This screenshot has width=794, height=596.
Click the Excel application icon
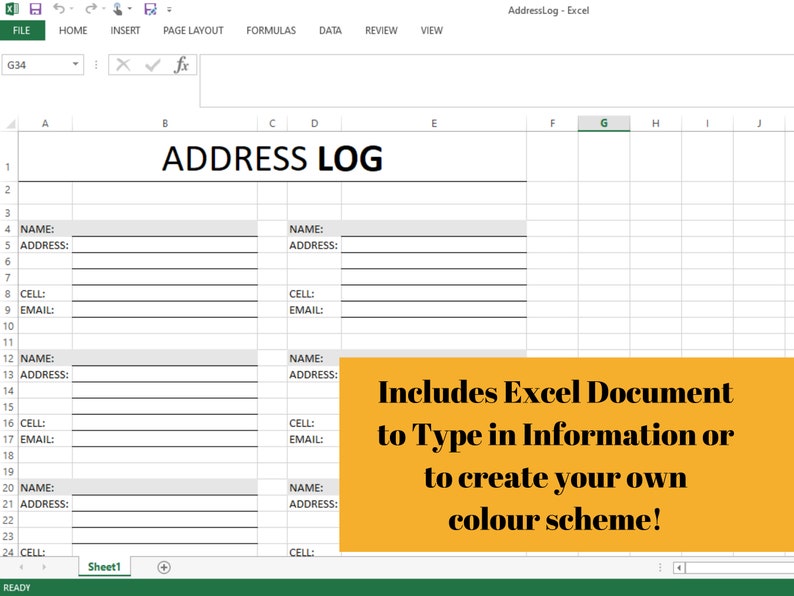coord(12,9)
